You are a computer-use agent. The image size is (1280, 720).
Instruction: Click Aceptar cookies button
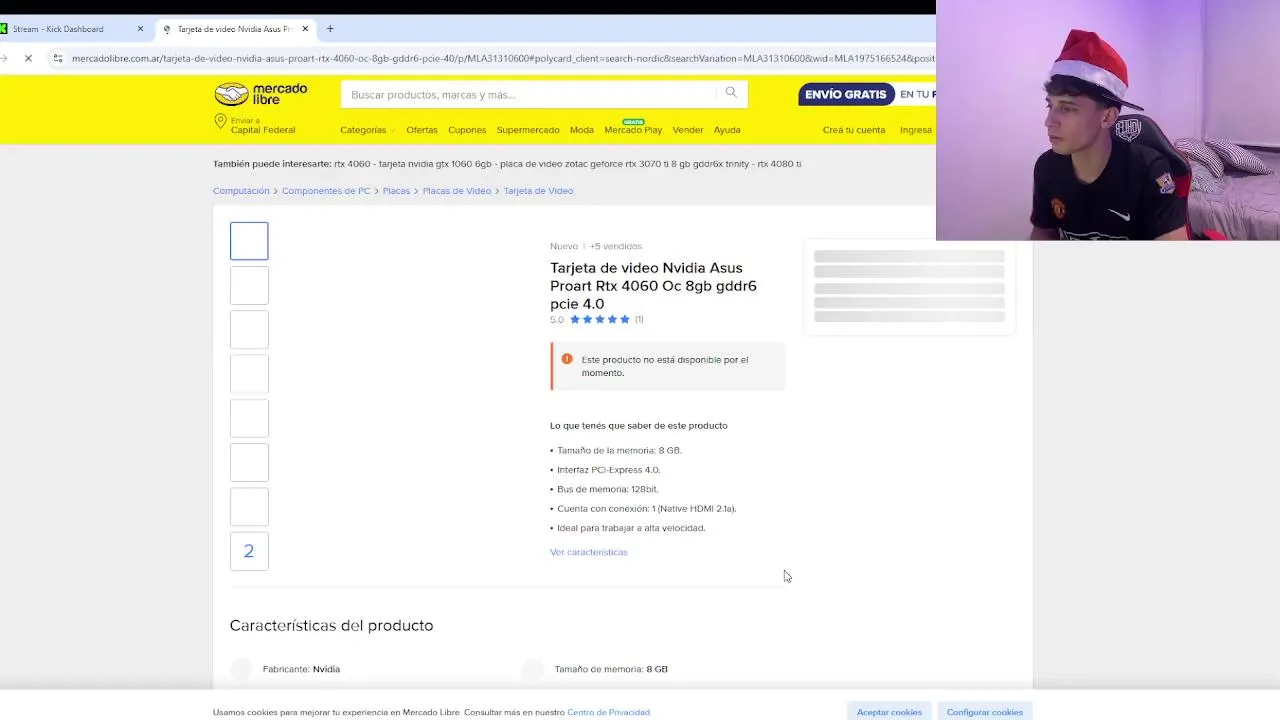[x=889, y=712]
